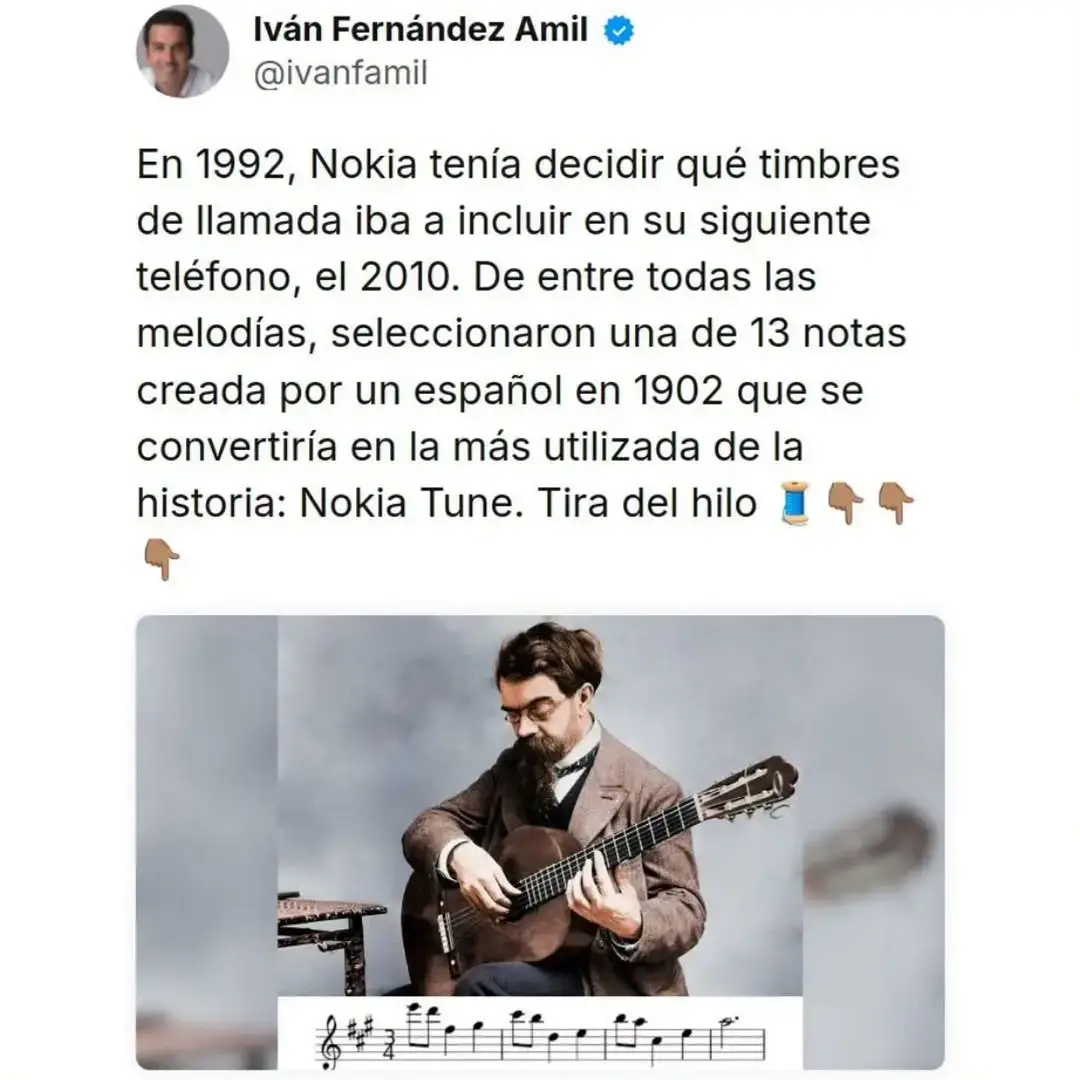Screen dimensions: 1080x1080
Task: Click the year '1902' in the tweet text
Action: (x=677, y=391)
